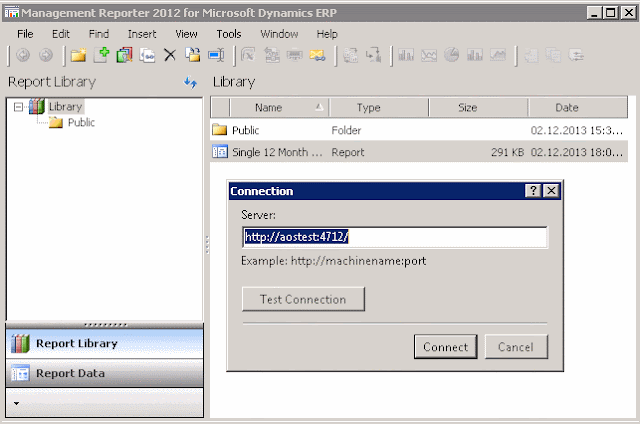Click the greyed formula fx toolbar icon
The height and width of the screenshot is (424, 640).
click(248, 55)
